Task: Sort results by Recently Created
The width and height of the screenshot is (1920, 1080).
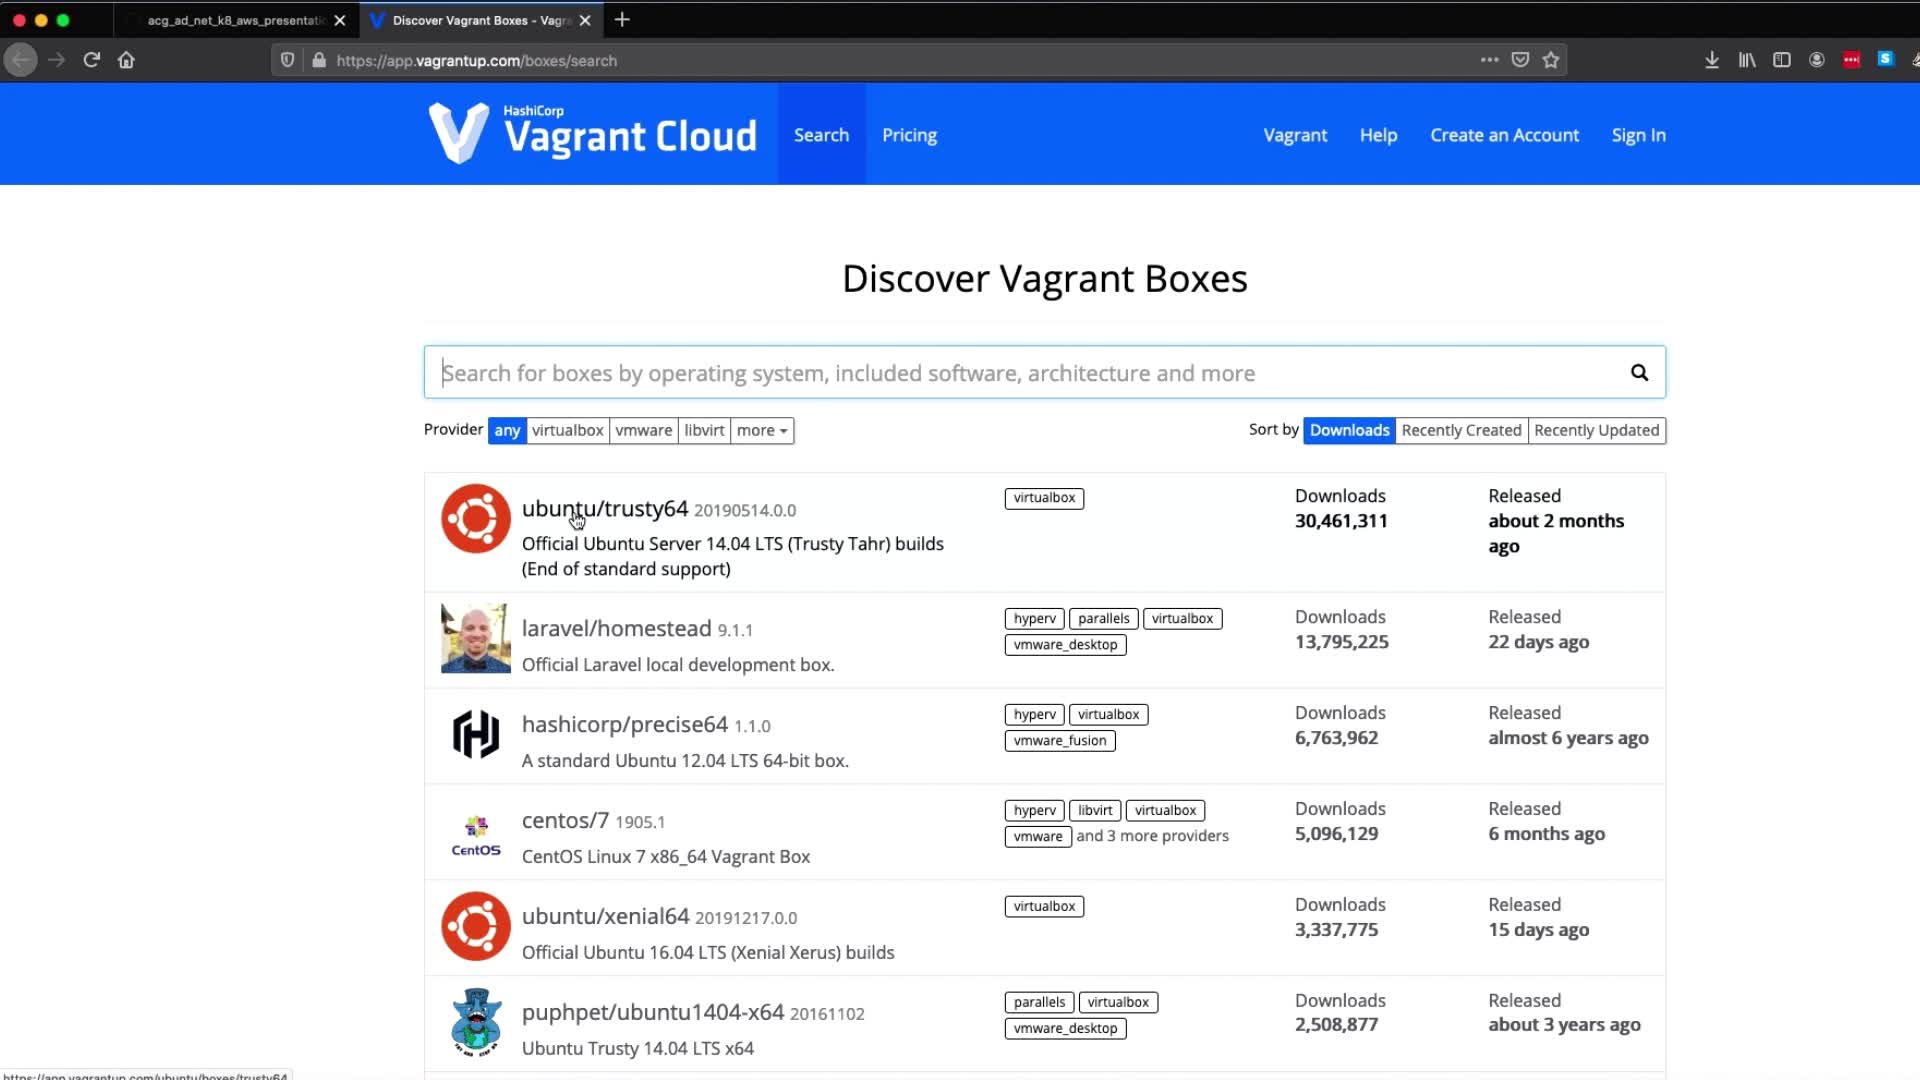Action: pos(1461,430)
